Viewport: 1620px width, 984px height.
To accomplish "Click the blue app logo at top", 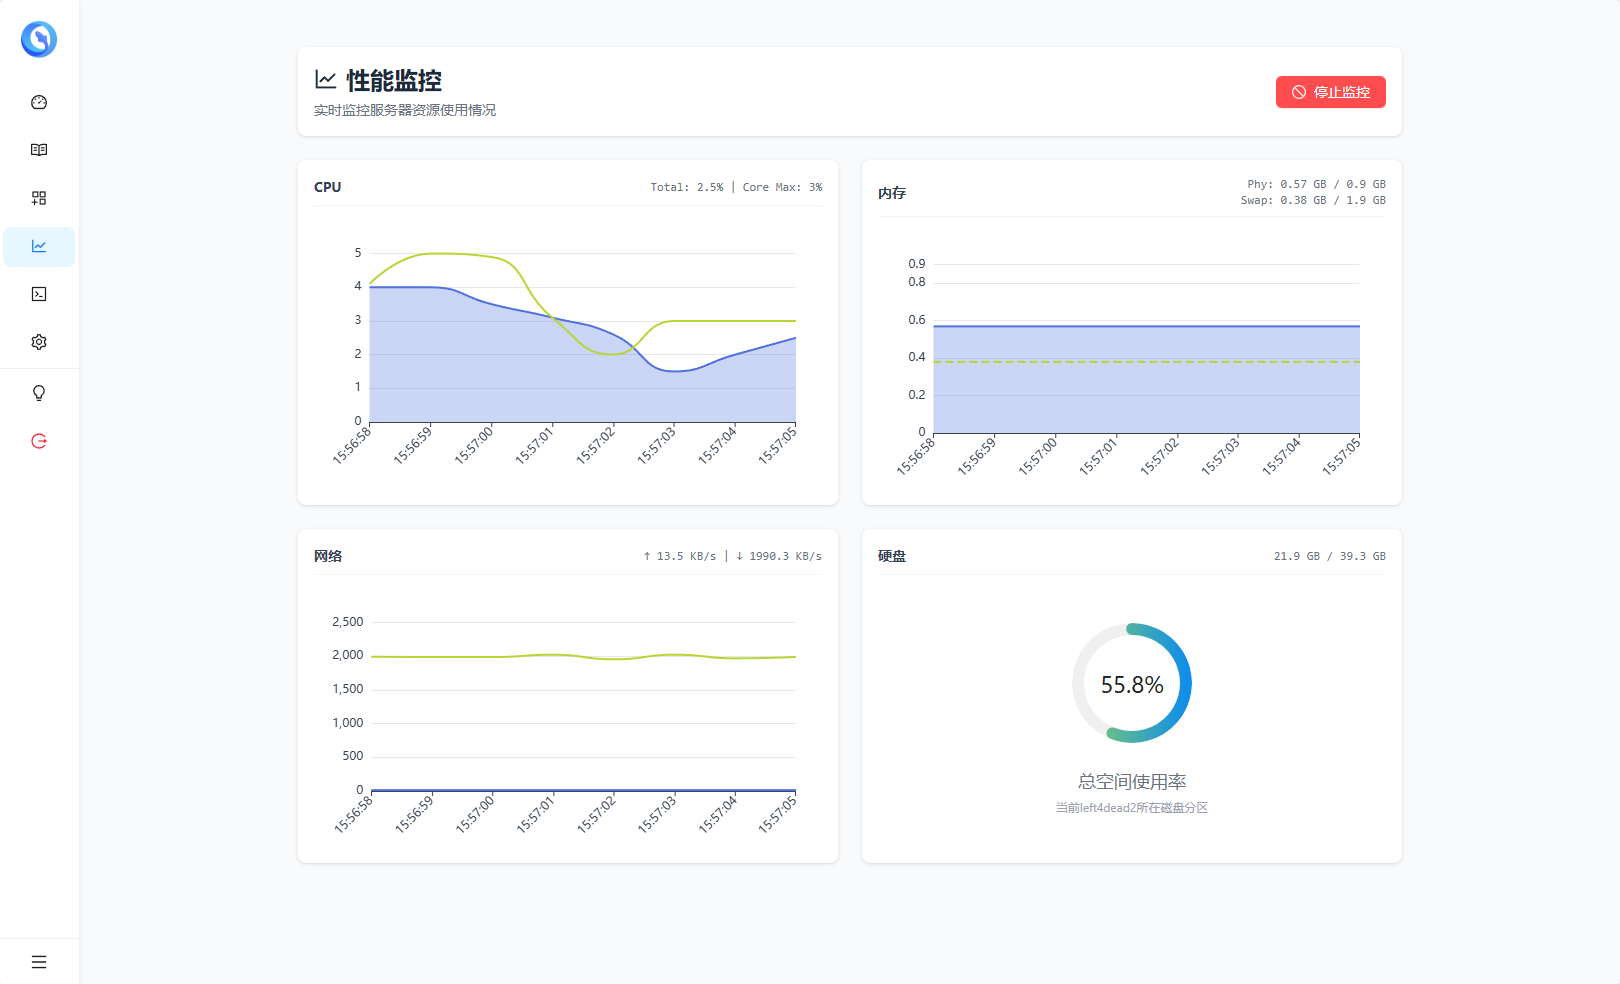I will click(x=39, y=39).
